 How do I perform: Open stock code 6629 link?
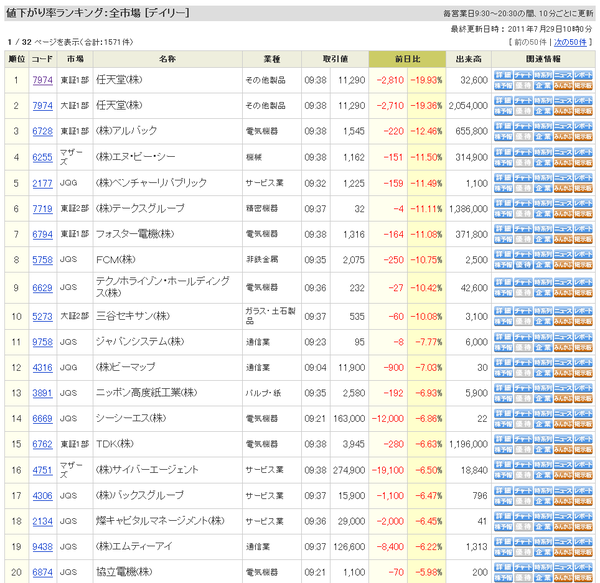pos(42,288)
